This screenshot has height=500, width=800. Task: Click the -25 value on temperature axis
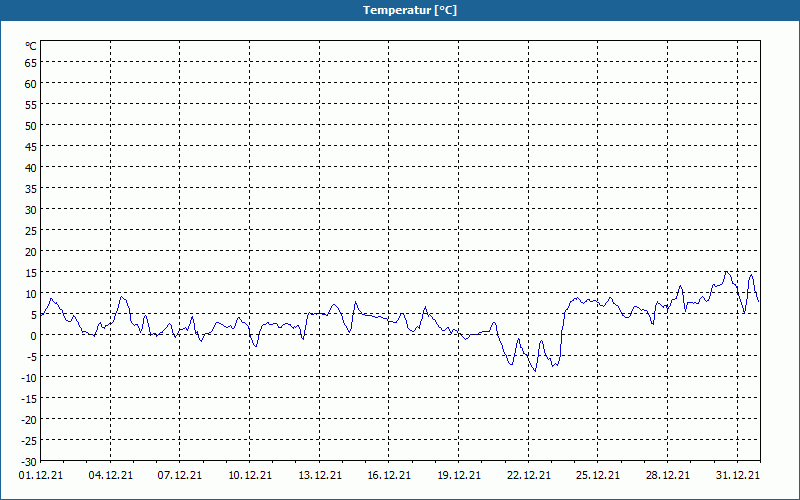click(x=29, y=441)
